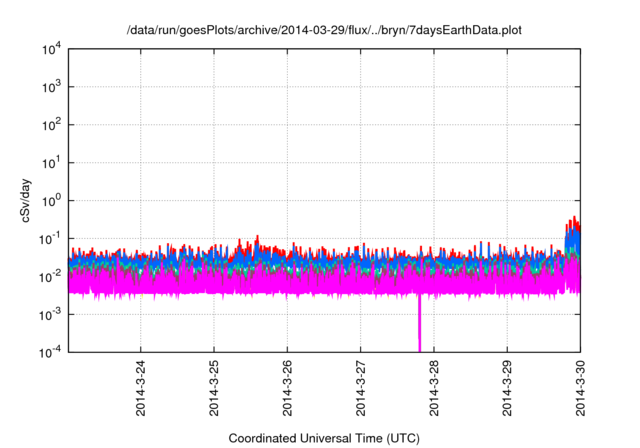Select the 10^2 y-axis tick label

click(x=51, y=125)
